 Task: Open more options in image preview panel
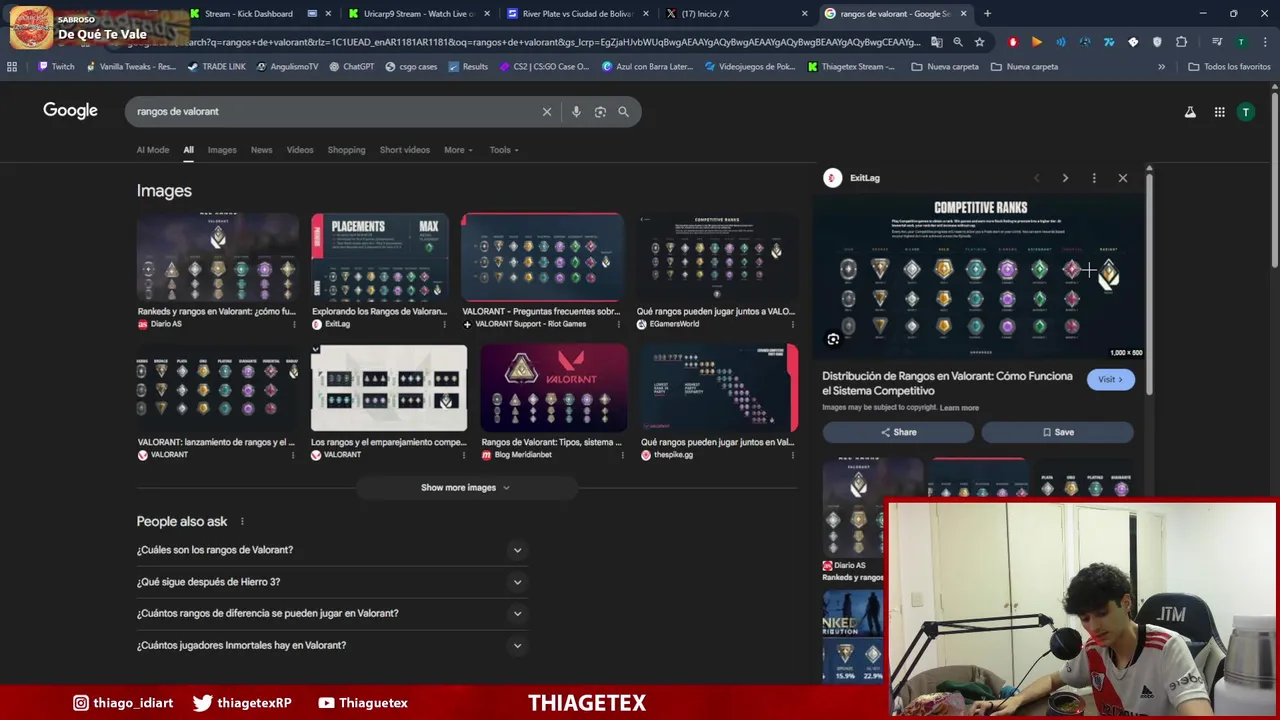1094,178
